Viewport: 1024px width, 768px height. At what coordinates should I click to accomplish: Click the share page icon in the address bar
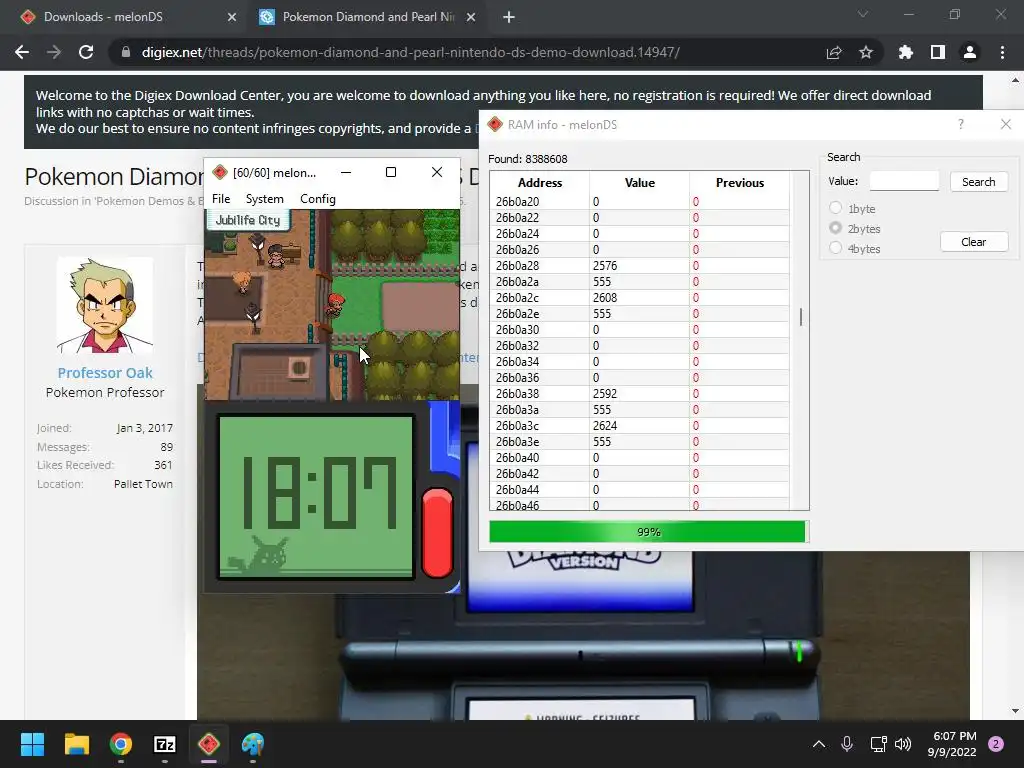click(834, 52)
